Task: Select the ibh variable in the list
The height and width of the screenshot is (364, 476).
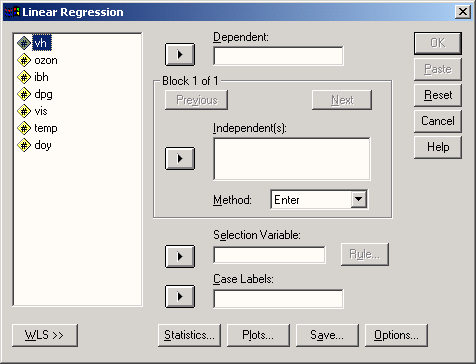Action: tap(41, 77)
